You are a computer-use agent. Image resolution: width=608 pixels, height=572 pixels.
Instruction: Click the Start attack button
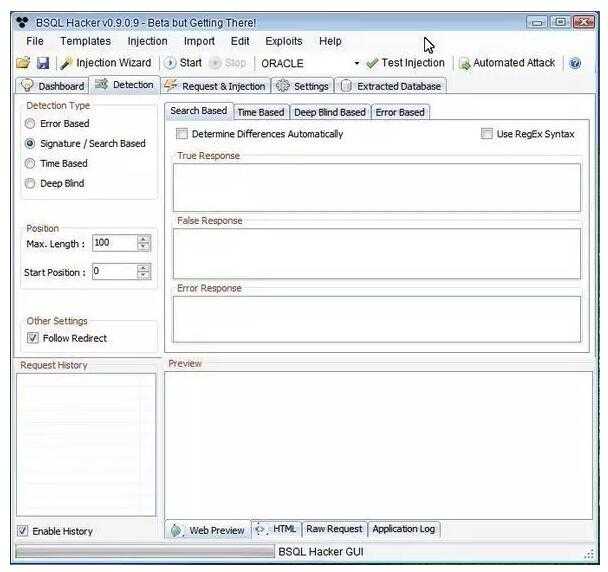pyautogui.click(x=183, y=63)
